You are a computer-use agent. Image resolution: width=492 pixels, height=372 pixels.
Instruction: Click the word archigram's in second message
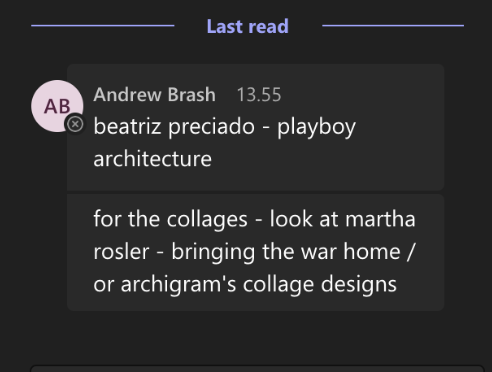click(x=178, y=285)
